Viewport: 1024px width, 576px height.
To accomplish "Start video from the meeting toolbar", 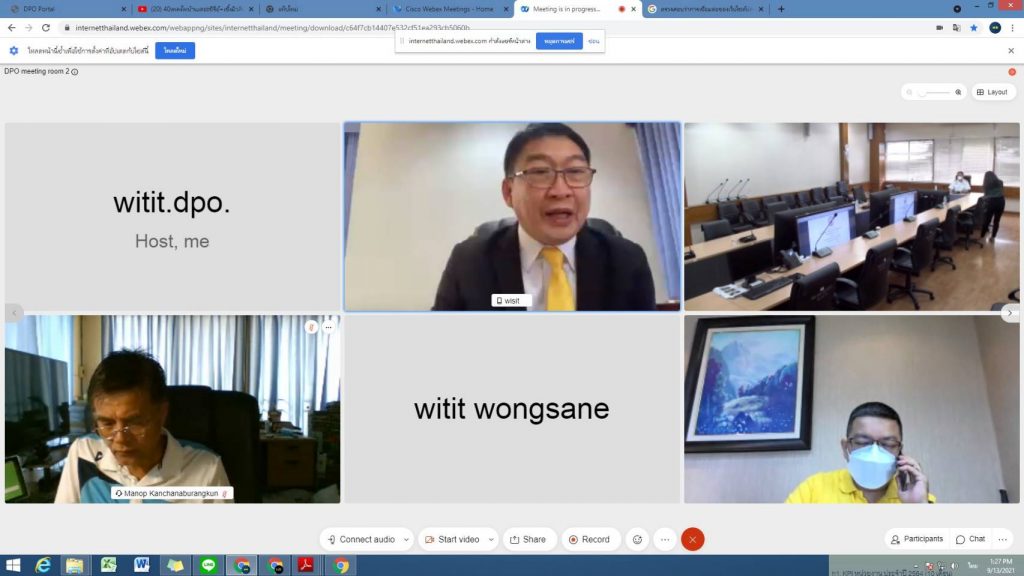I will click(452, 539).
